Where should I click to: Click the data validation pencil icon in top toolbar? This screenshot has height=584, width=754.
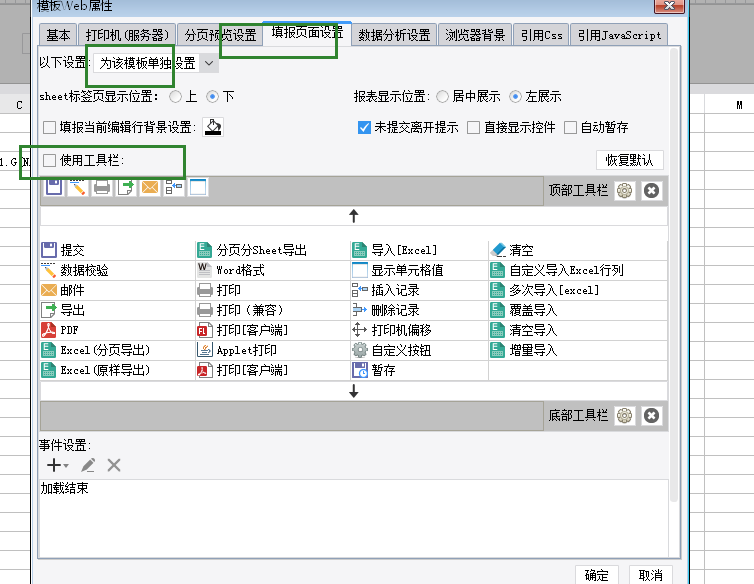[x=77, y=187]
